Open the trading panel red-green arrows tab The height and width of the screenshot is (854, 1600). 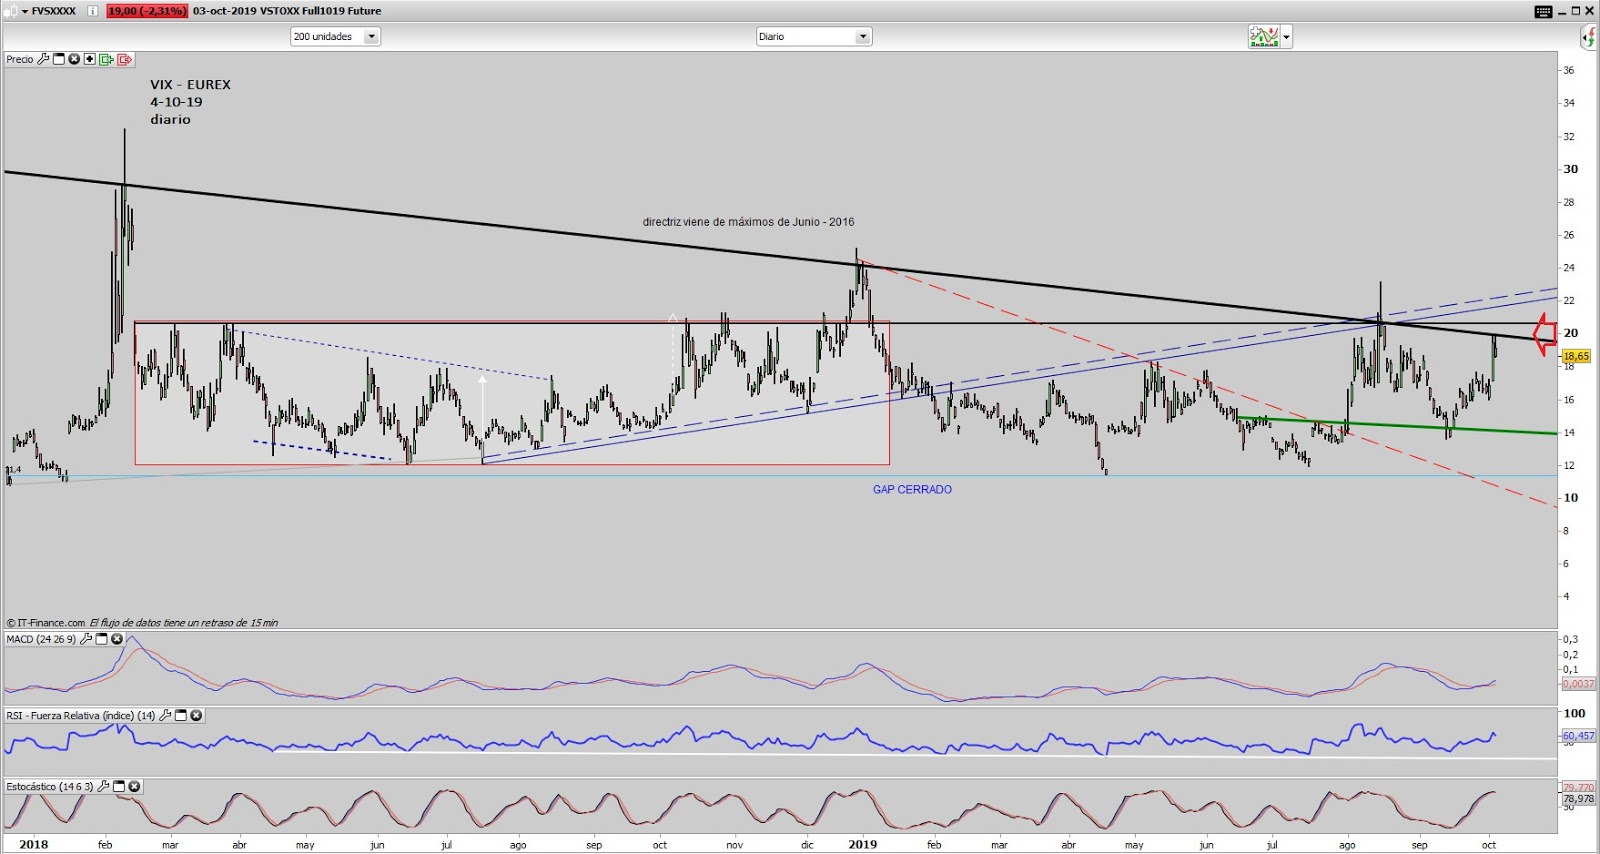[x=1588, y=37]
